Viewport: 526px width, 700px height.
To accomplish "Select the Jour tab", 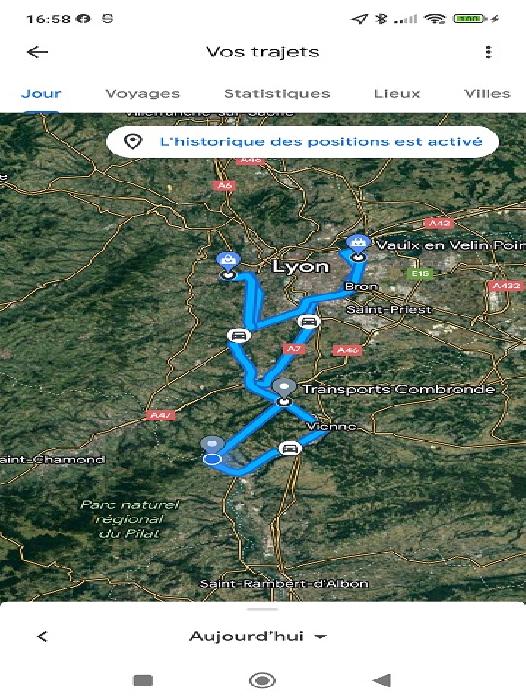I will click(41, 94).
